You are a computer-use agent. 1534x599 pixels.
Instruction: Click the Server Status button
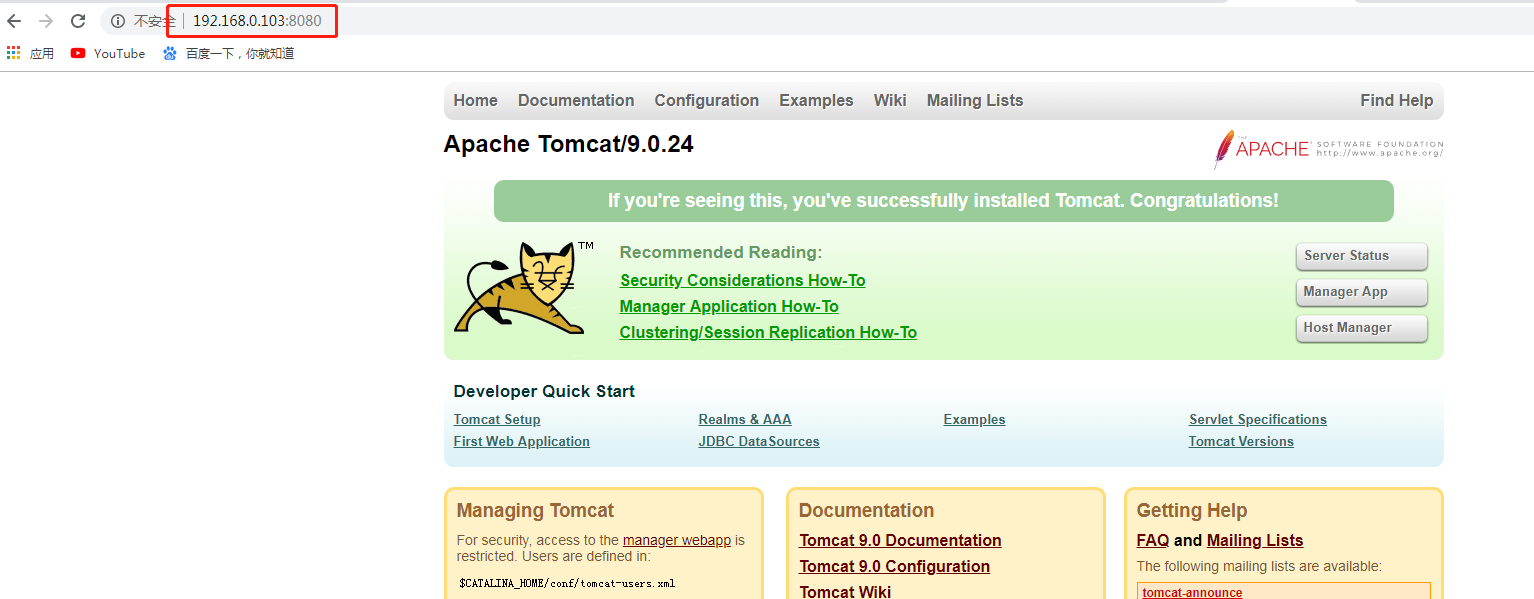[1361, 256]
